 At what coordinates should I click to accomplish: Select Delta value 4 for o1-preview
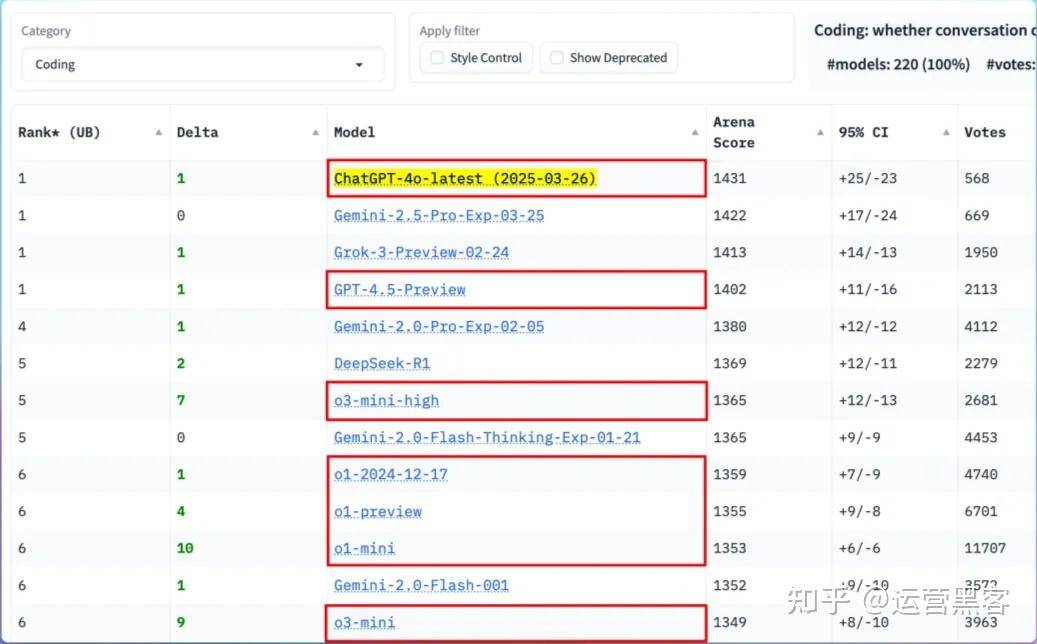[181, 512]
